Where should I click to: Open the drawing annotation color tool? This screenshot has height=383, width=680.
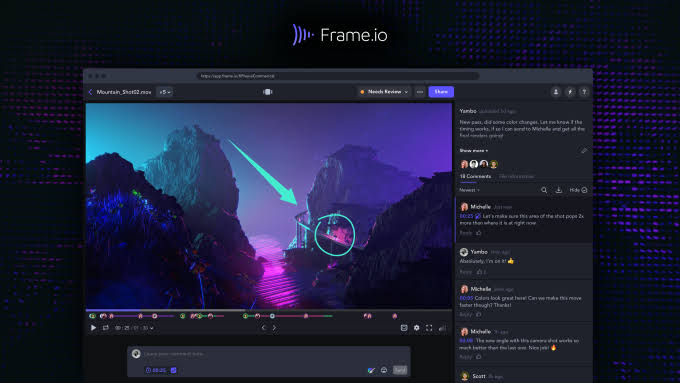(x=371, y=370)
